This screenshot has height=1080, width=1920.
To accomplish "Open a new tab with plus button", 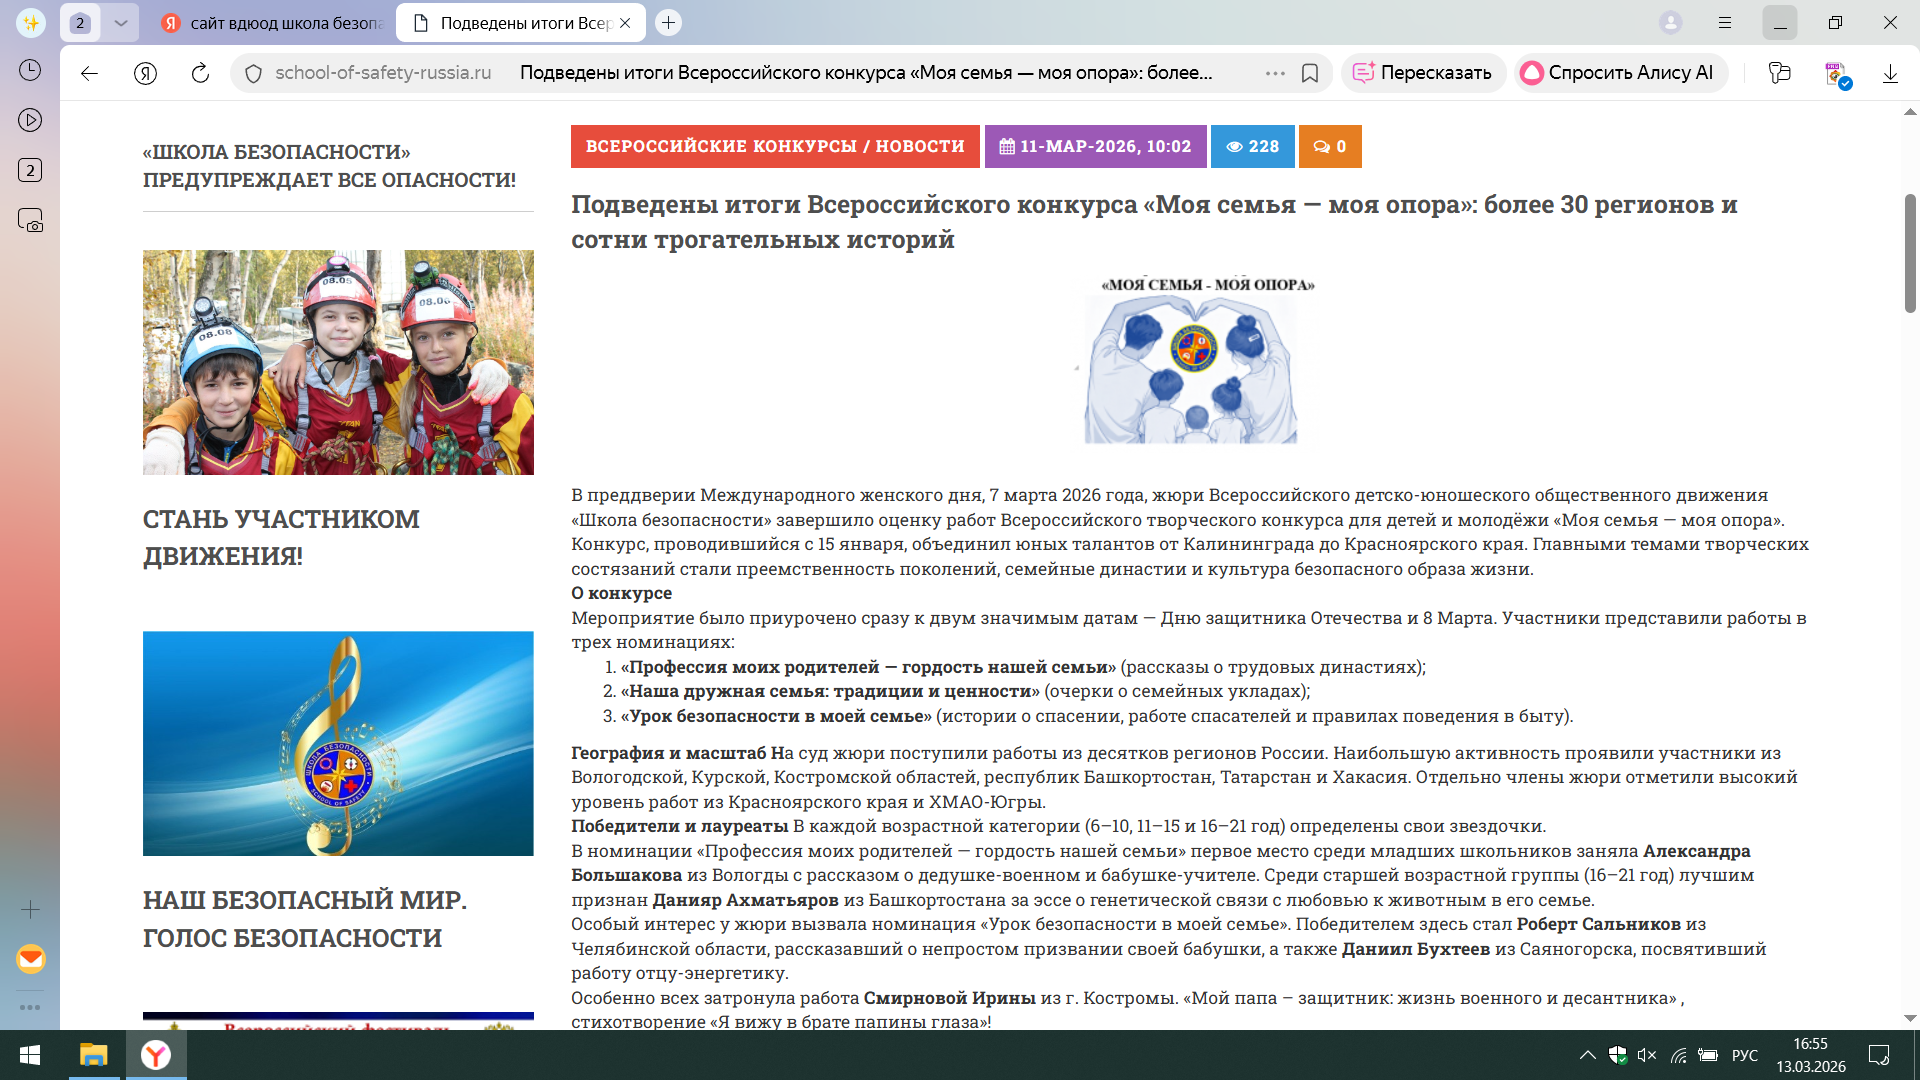I will click(669, 22).
